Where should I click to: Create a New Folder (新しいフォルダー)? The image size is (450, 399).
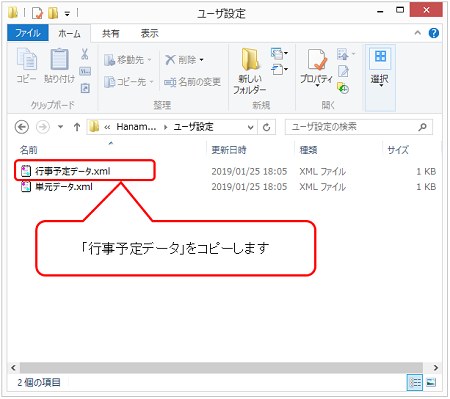click(250, 71)
